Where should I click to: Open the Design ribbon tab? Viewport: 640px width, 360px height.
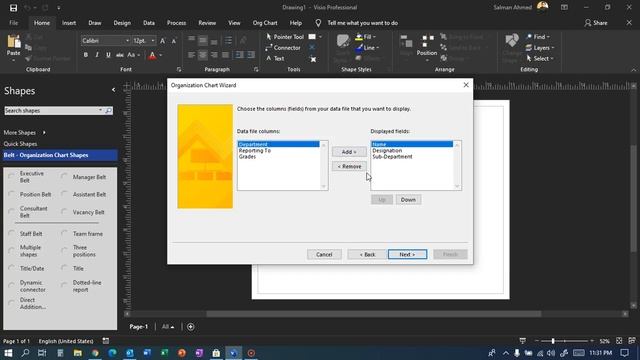(x=122, y=23)
